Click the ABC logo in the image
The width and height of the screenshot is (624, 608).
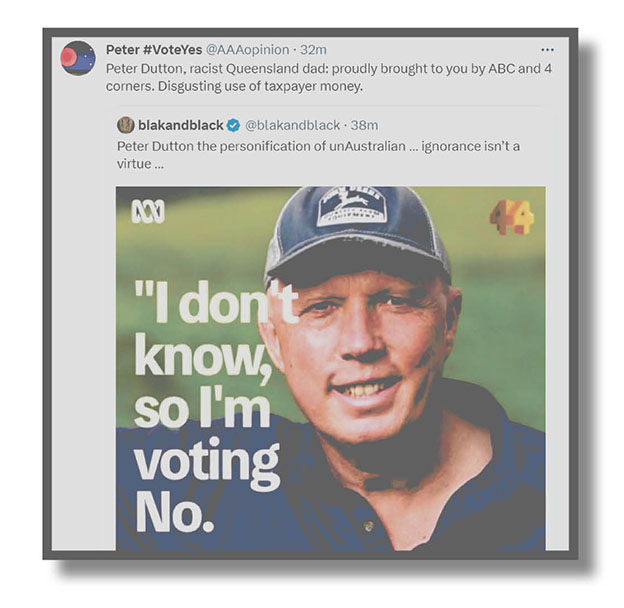click(147, 211)
